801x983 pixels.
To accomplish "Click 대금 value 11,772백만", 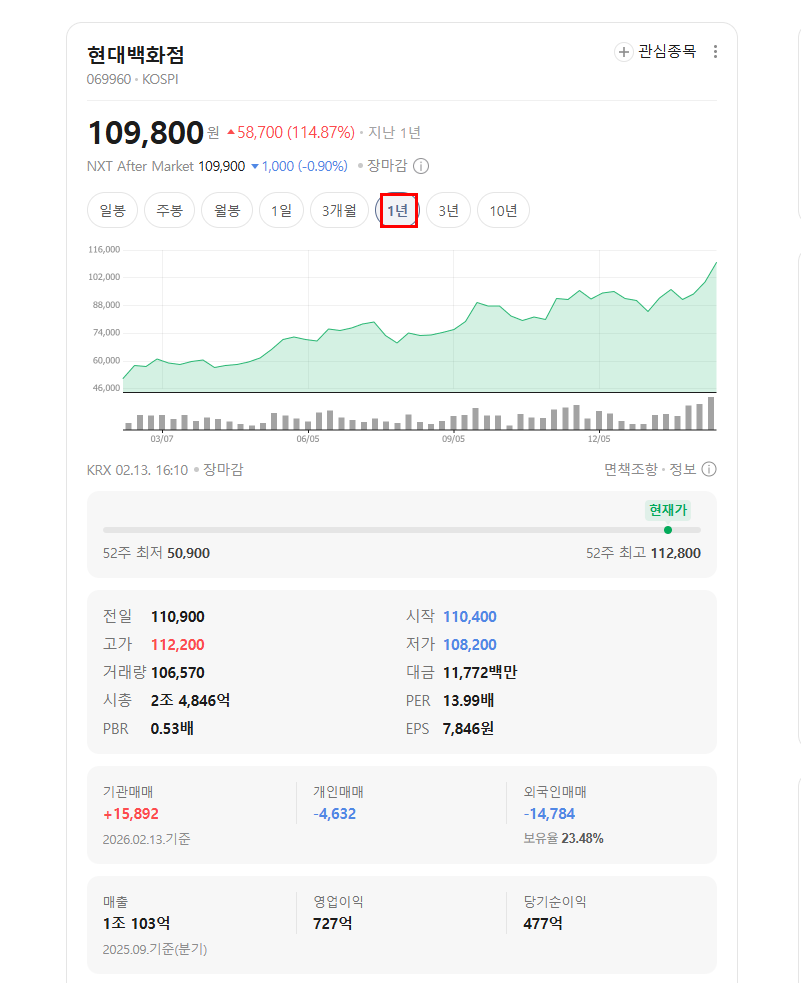I will click(479, 673).
